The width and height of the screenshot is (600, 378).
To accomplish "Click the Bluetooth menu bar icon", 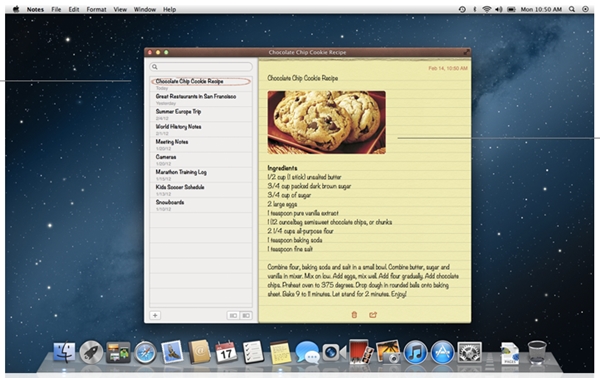I will click(x=474, y=9).
